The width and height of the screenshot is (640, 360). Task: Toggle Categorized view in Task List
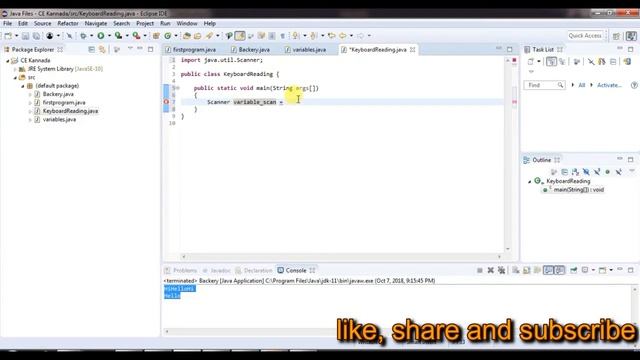pyautogui.click(x=551, y=62)
